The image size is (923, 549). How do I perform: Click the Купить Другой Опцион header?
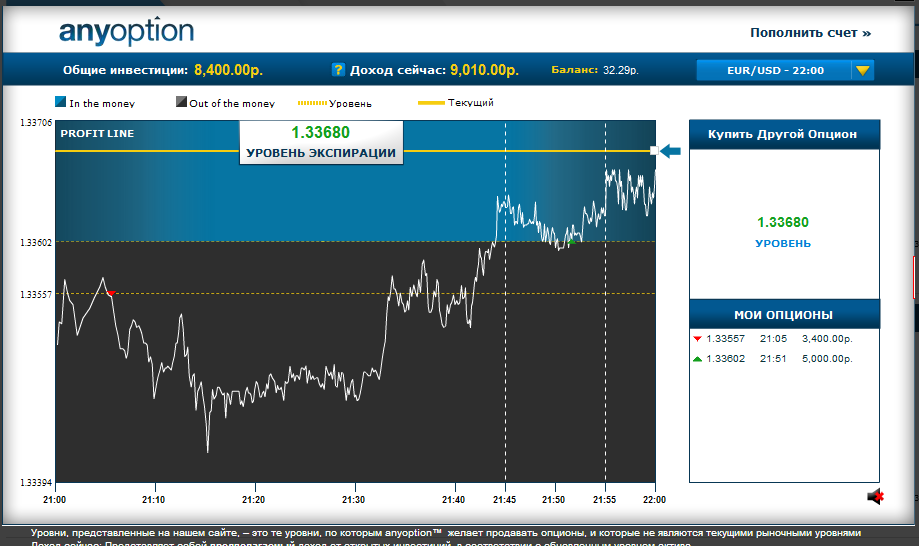[784, 134]
